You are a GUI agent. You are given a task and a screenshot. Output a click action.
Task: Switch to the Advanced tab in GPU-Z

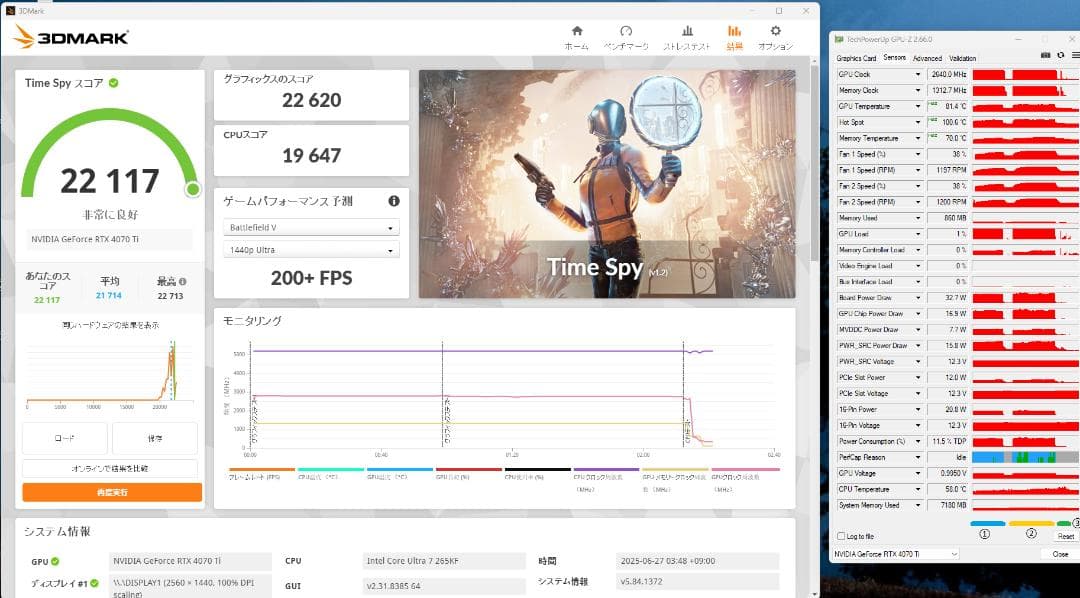(927, 58)
